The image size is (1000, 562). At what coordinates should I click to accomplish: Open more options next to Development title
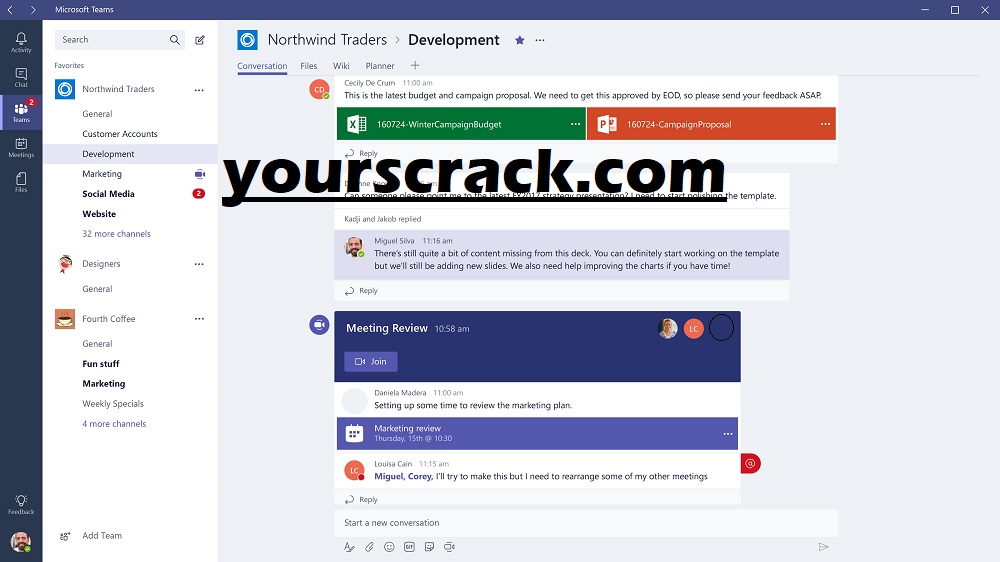click(540, 40)
